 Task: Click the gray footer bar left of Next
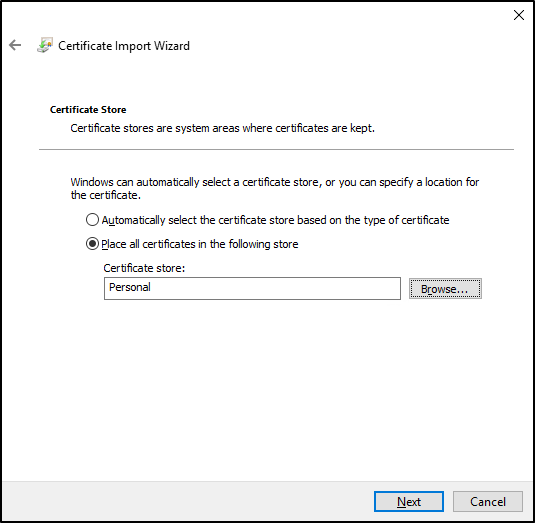point(188,501)
